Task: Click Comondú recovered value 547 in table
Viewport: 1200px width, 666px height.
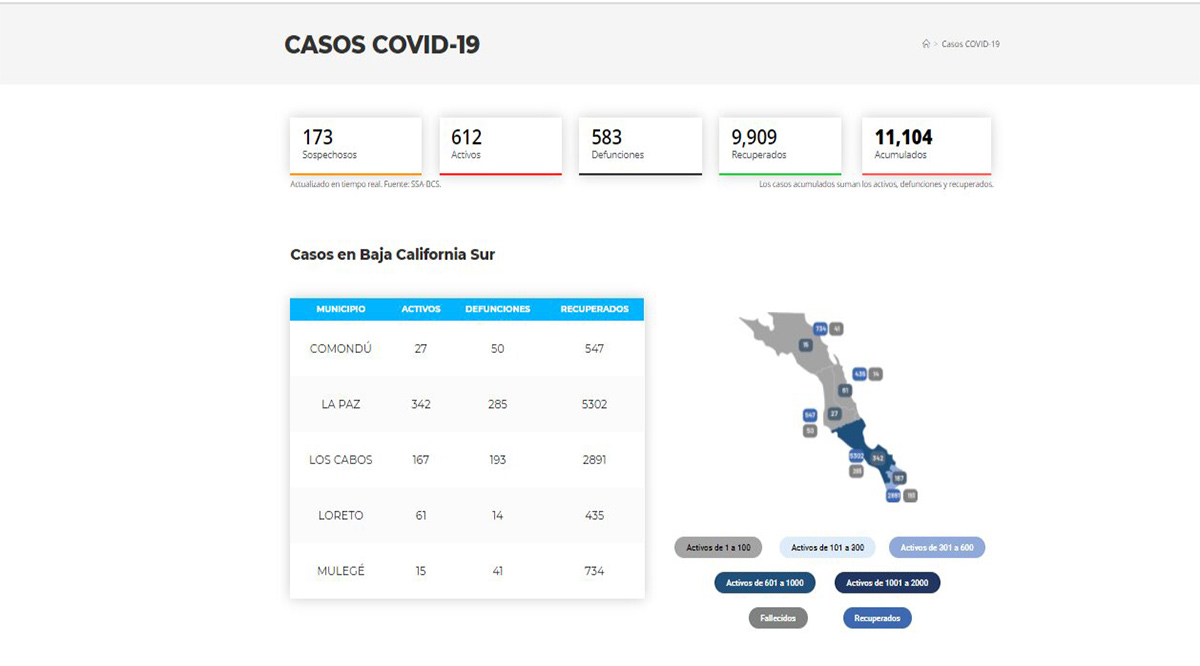Action: (594, 349)
